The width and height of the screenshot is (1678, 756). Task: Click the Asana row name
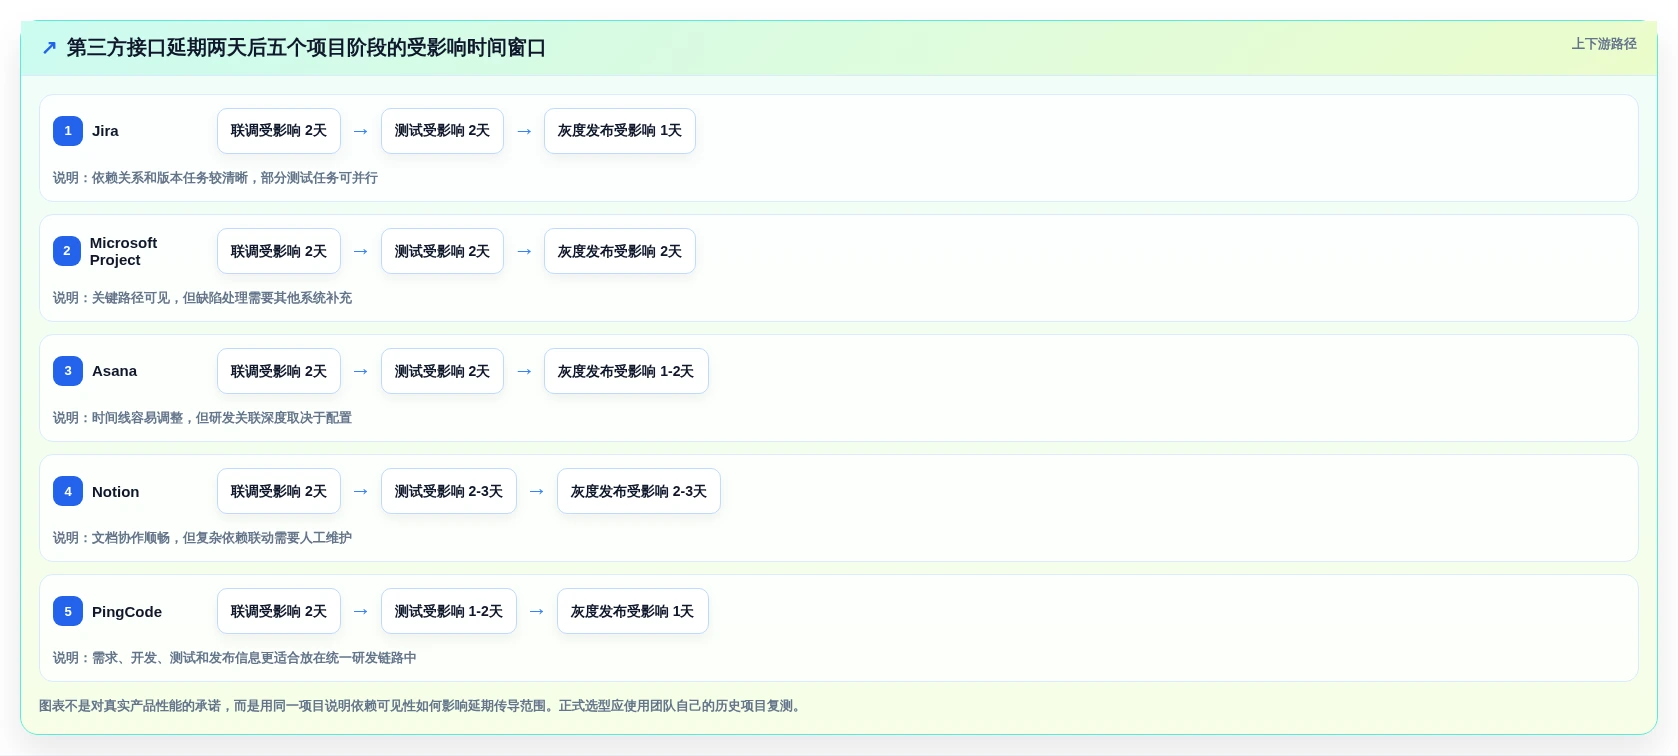point(114,371)
